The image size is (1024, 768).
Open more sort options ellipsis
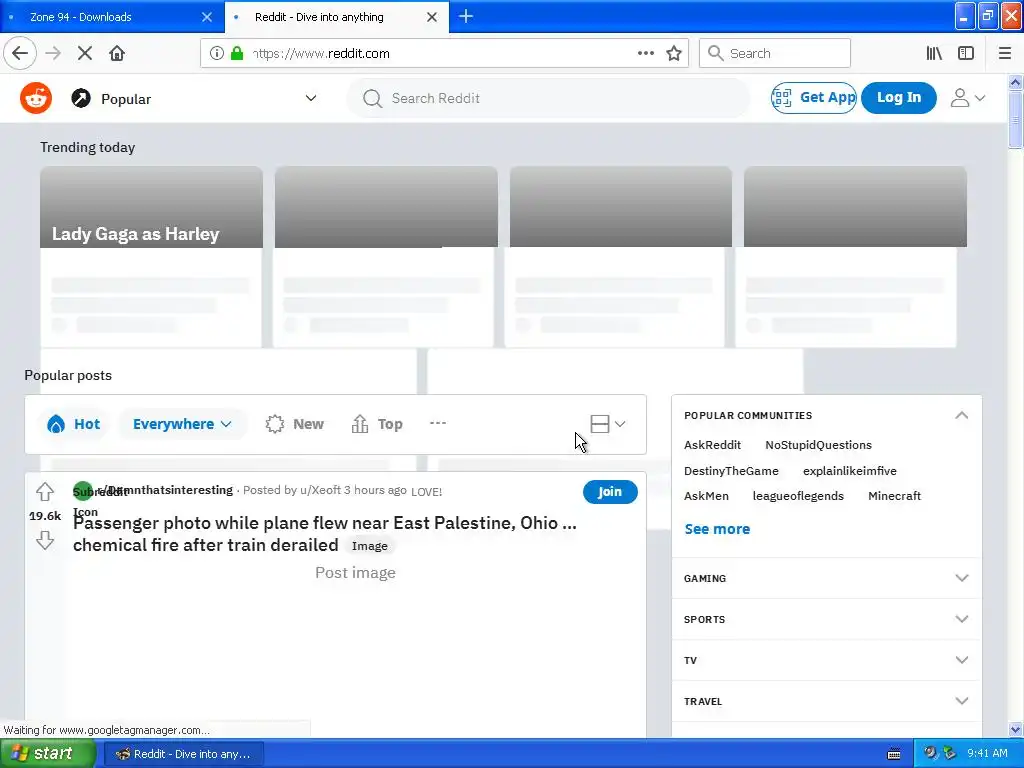[438, 423]
